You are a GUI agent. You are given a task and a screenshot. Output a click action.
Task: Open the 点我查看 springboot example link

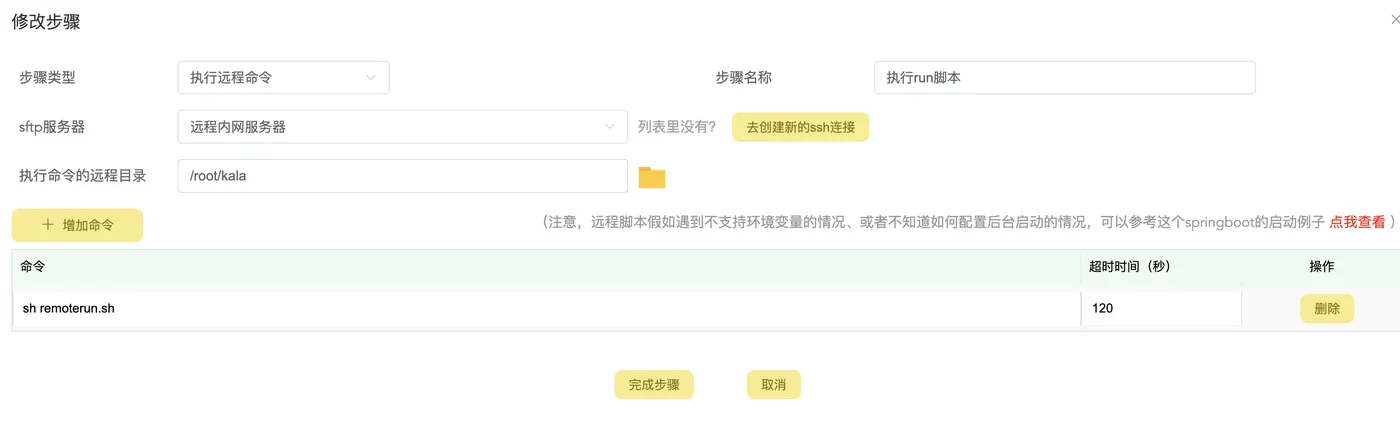tap(1356, 222)
